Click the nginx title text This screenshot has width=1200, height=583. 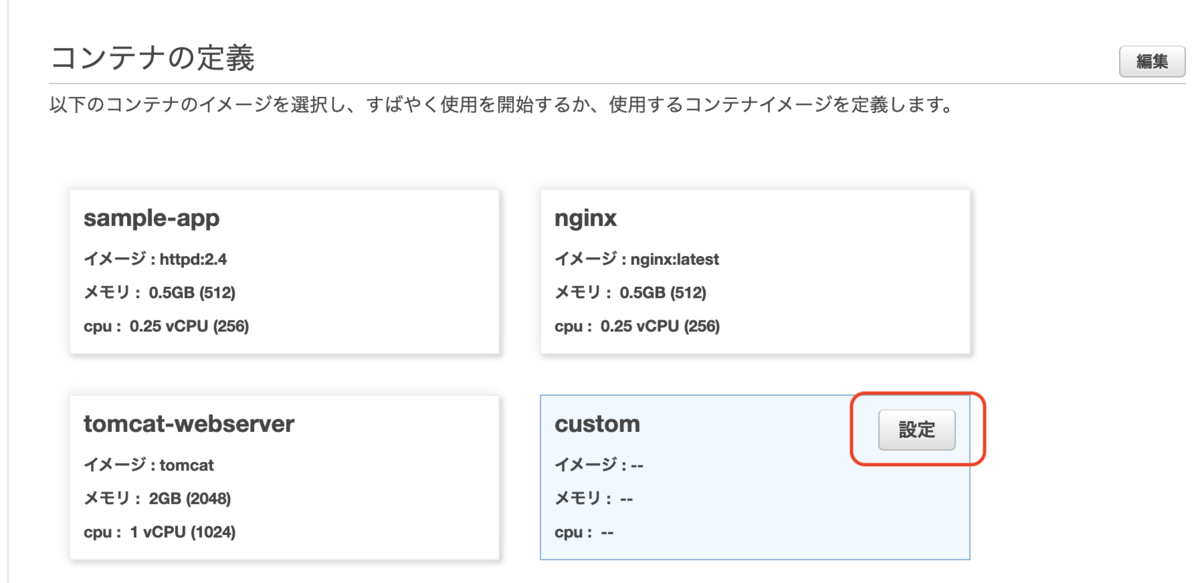[x=585, y=218]
